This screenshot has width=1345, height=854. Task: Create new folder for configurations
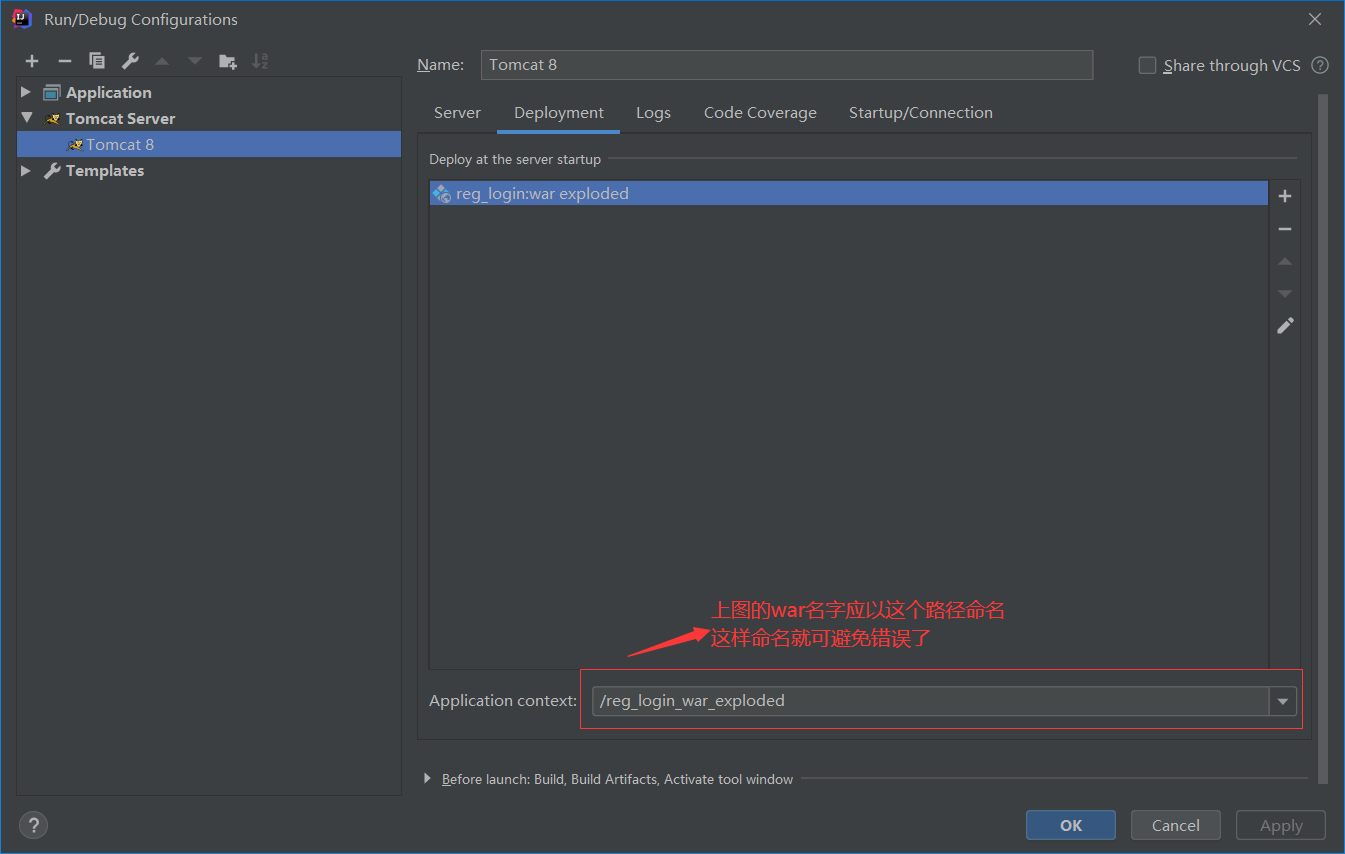coord(228,61)
